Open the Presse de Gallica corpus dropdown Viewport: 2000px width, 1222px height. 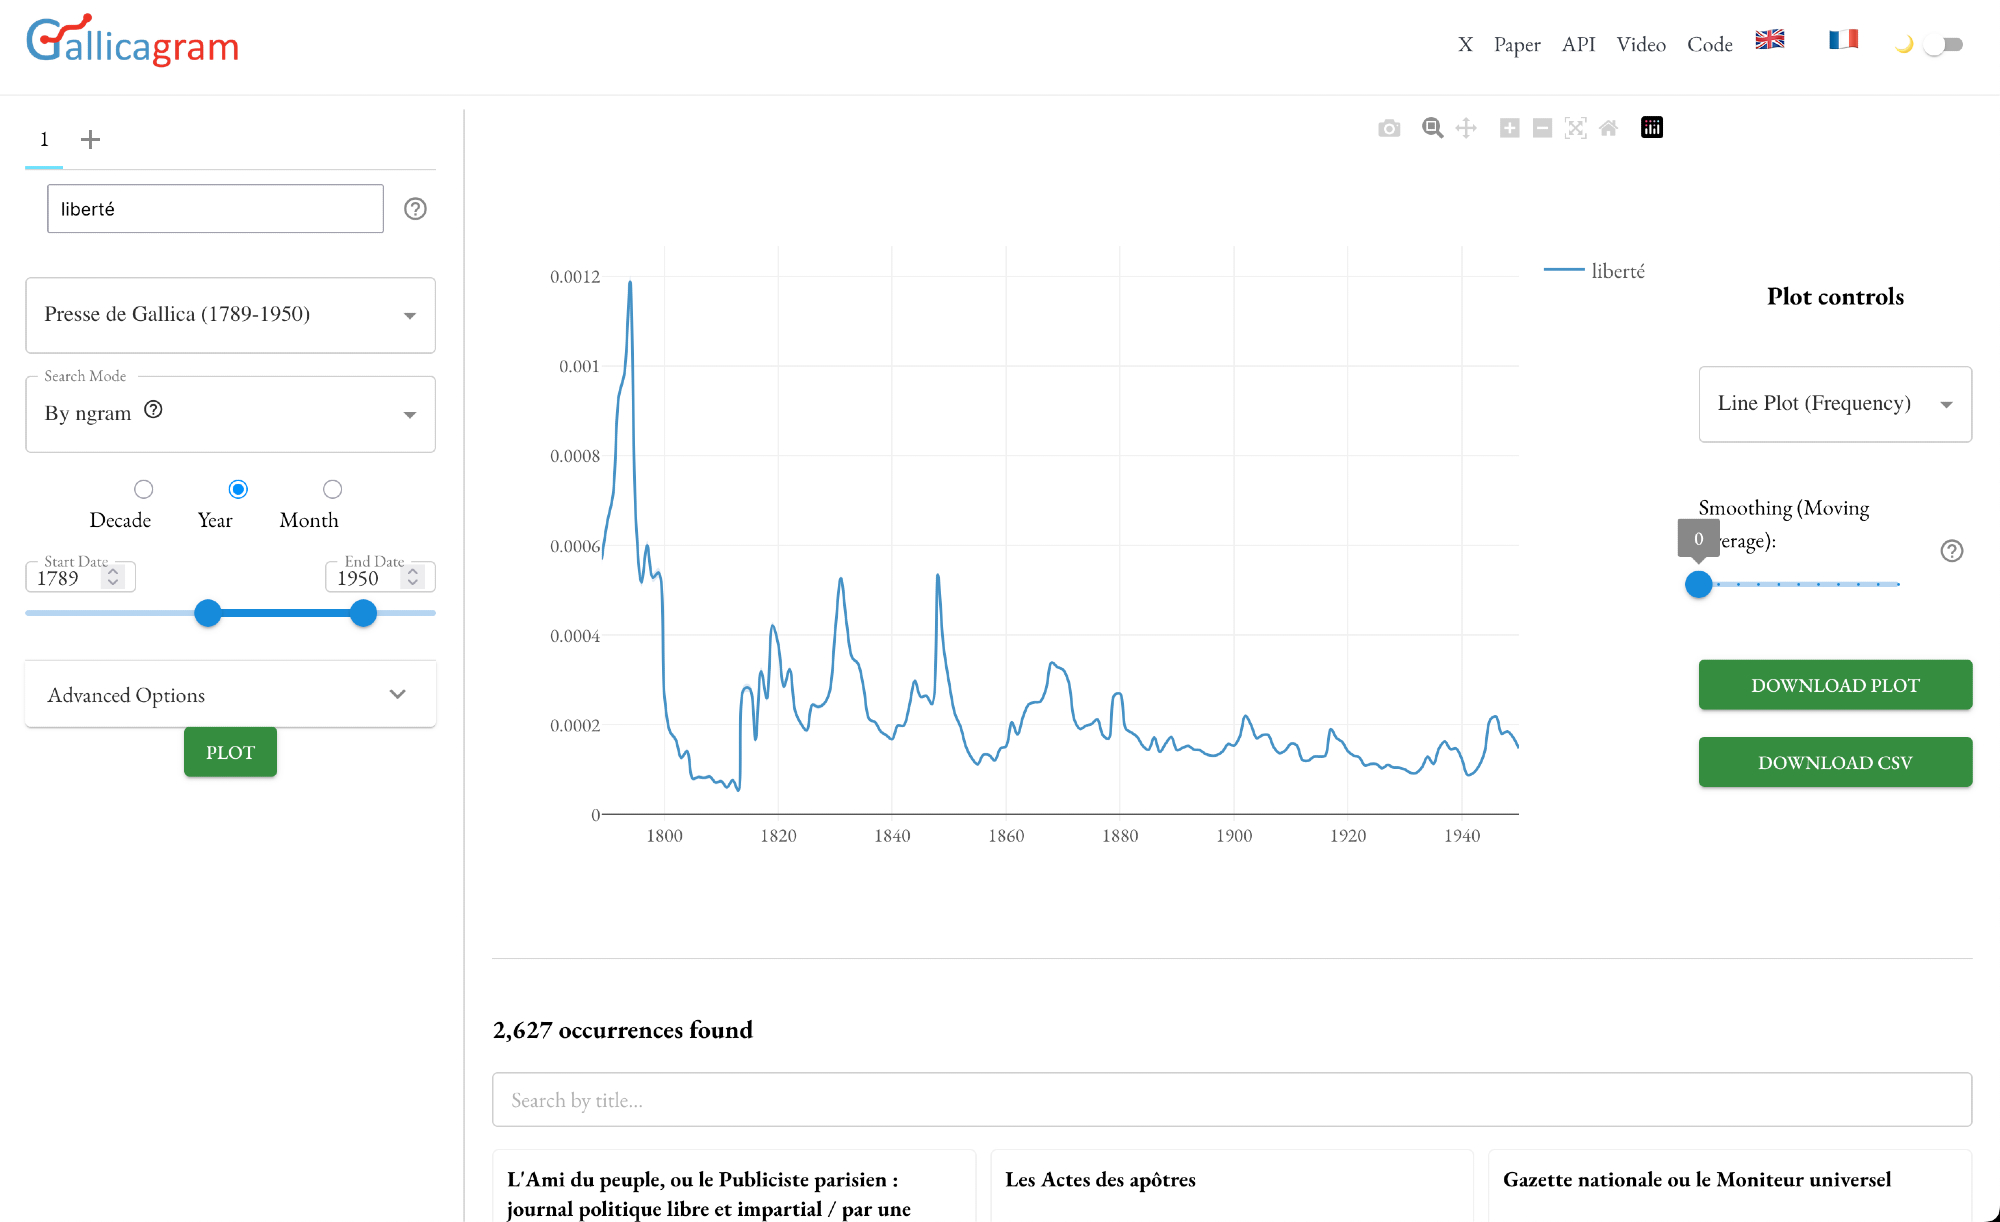pyautogui.click(x=230, y=315)
